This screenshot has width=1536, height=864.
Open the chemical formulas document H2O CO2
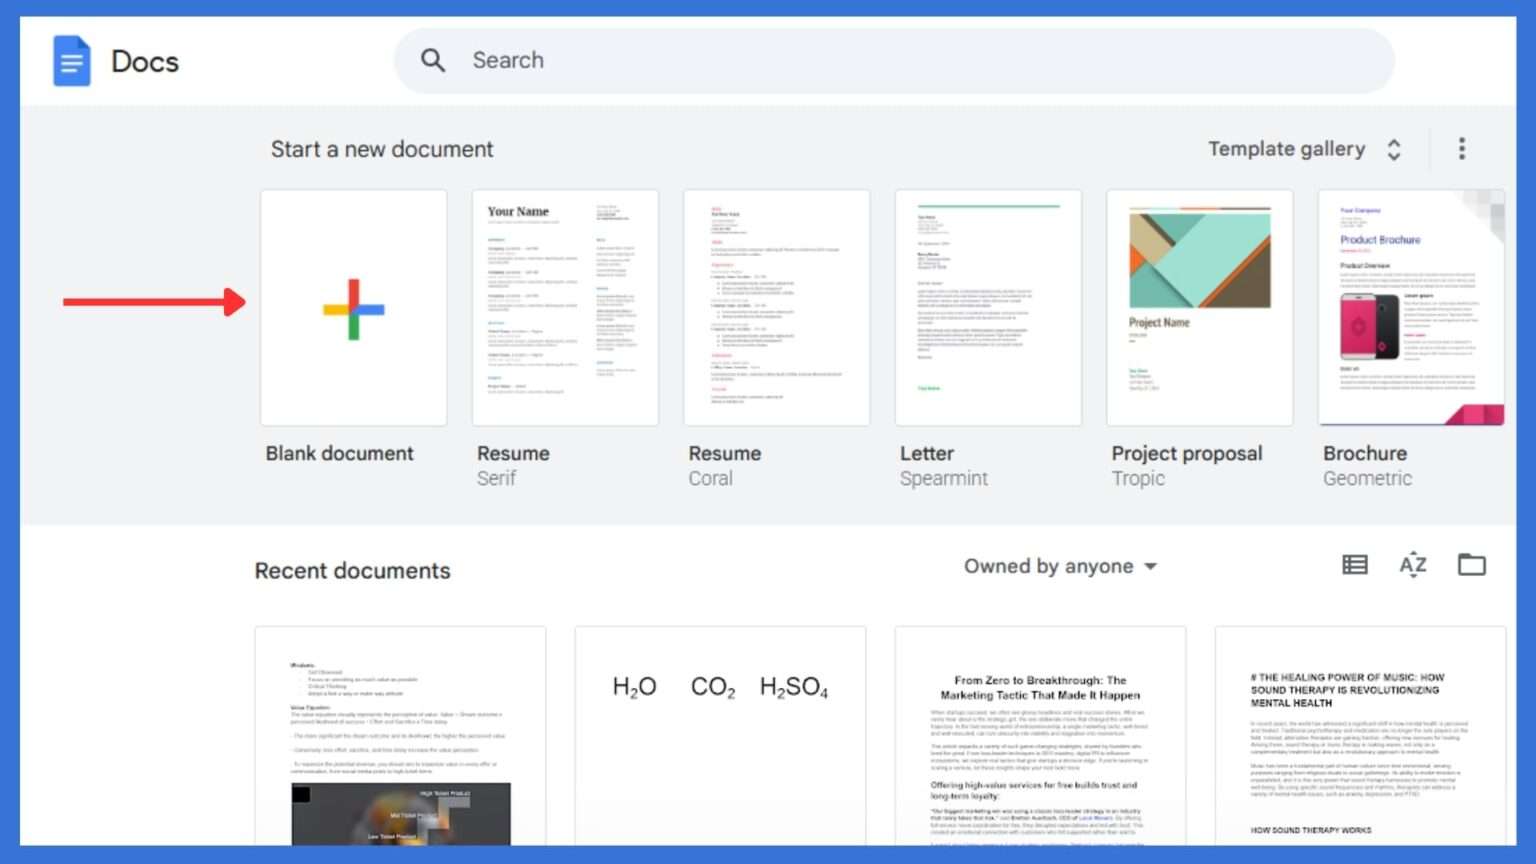(x=720, y=735)
